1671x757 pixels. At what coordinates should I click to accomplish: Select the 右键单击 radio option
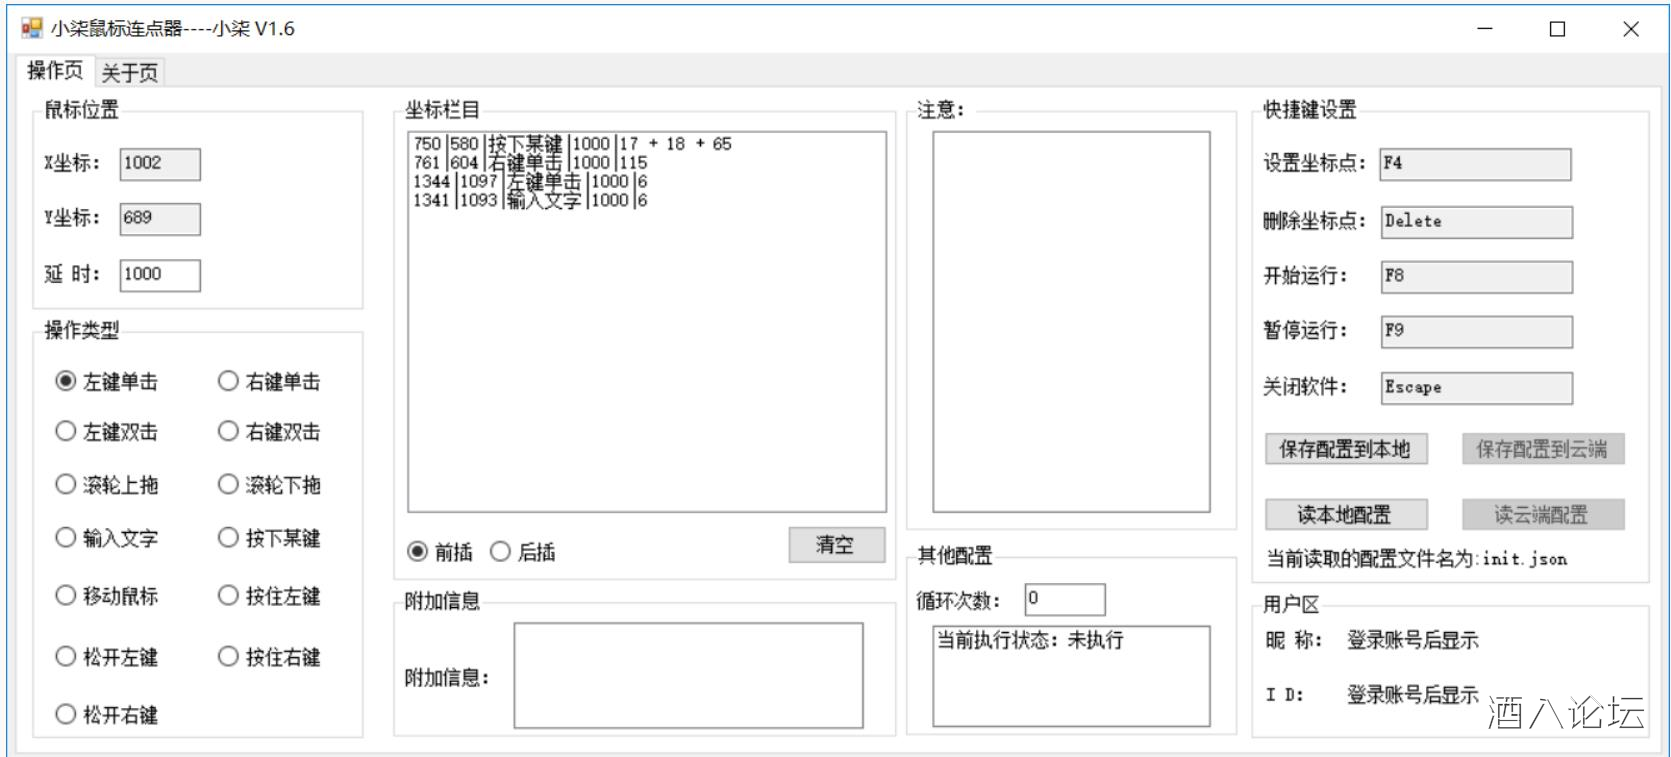[229, 381]
